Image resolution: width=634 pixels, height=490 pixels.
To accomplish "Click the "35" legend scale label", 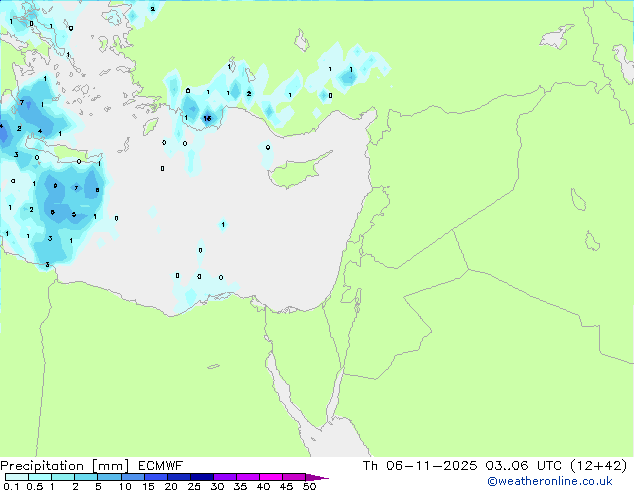I will pos(240,486).
